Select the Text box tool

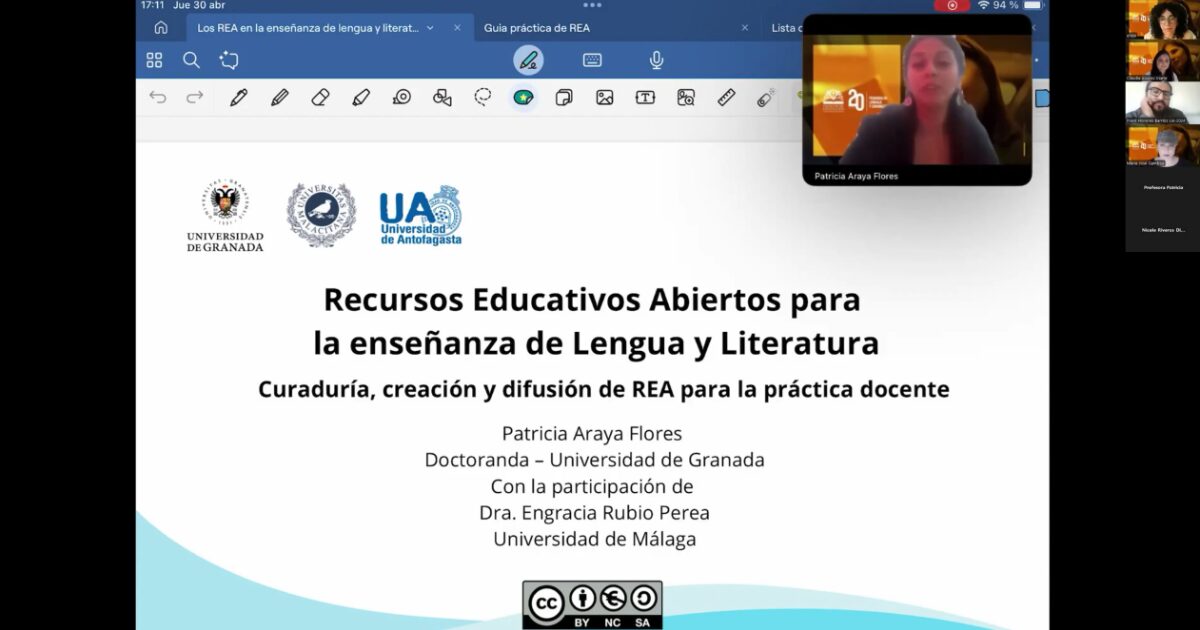(x=645, y=97)
